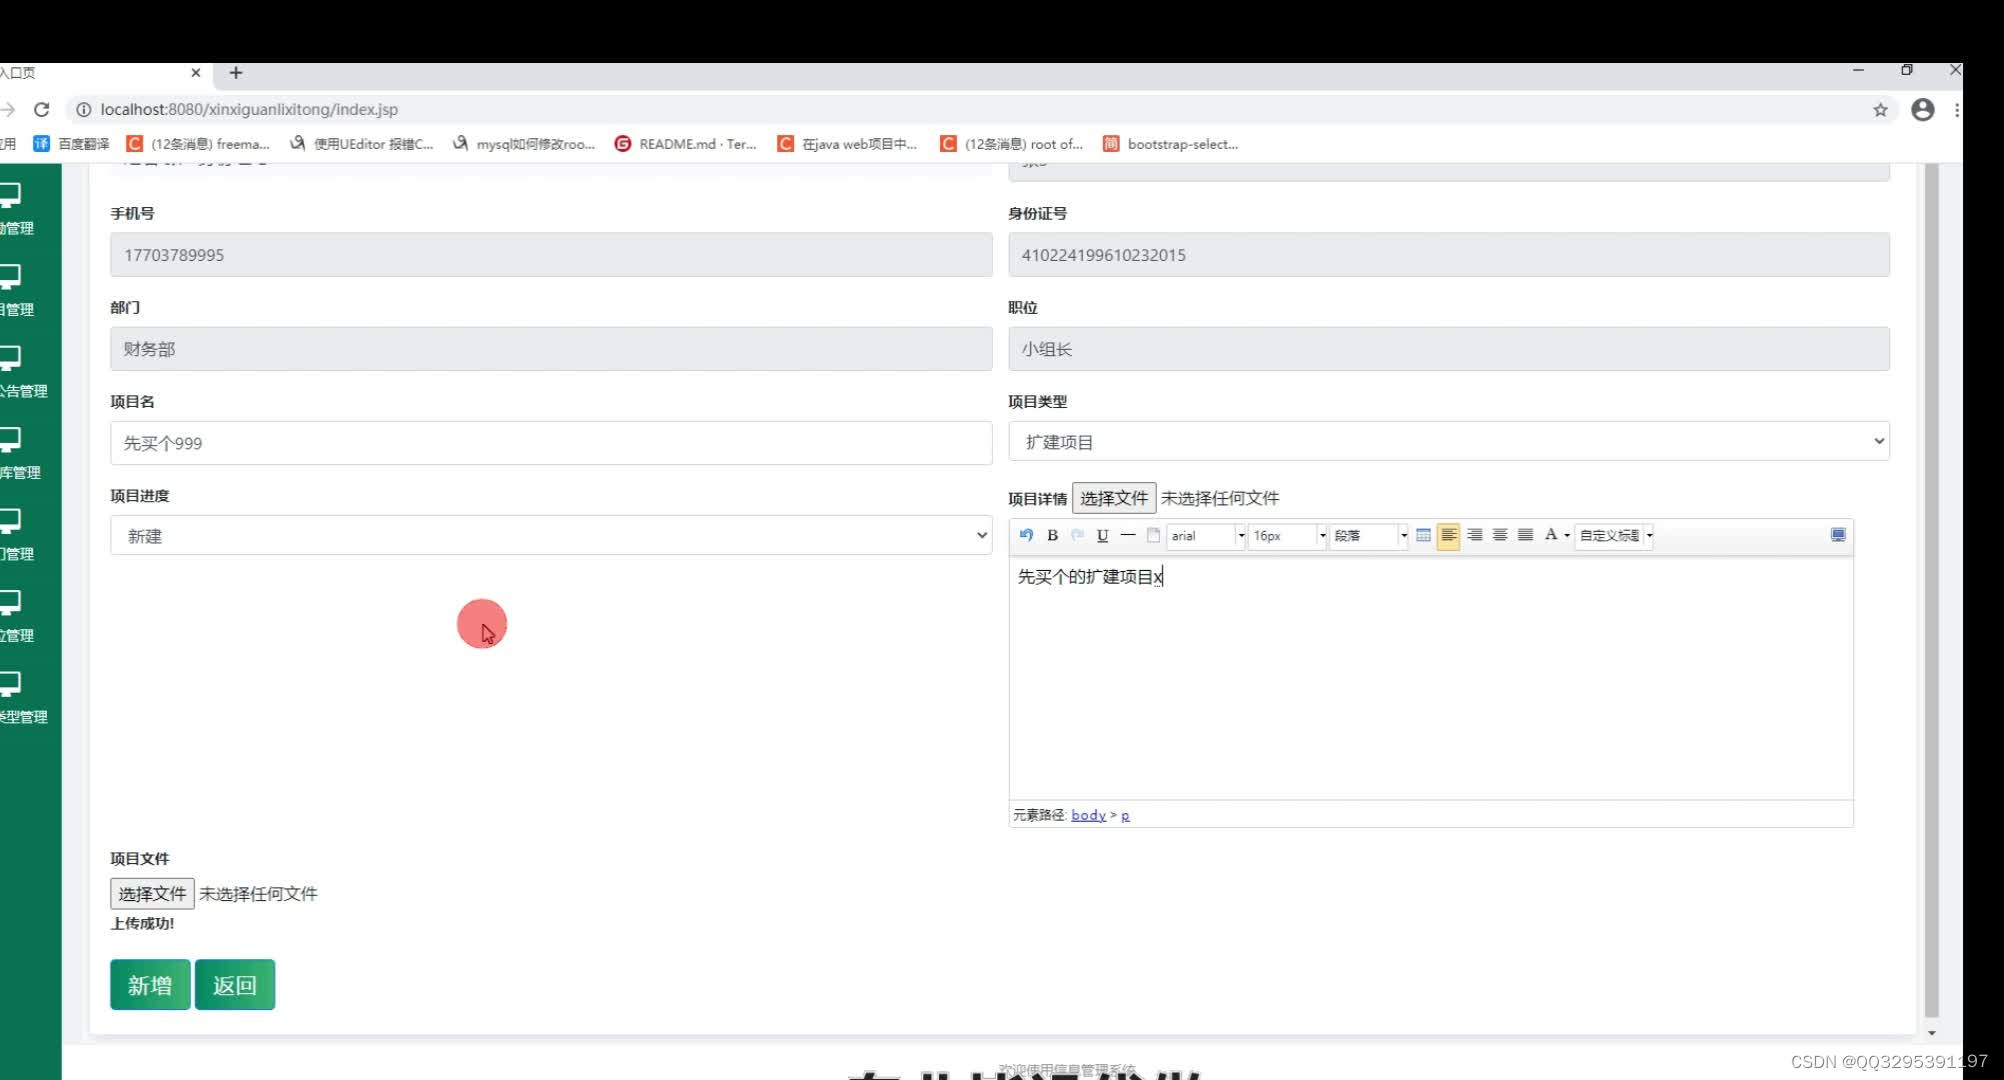Click the 职位 field showing 小组长
Viewport: 2004px width, 1080px height.
(1448, 349)
